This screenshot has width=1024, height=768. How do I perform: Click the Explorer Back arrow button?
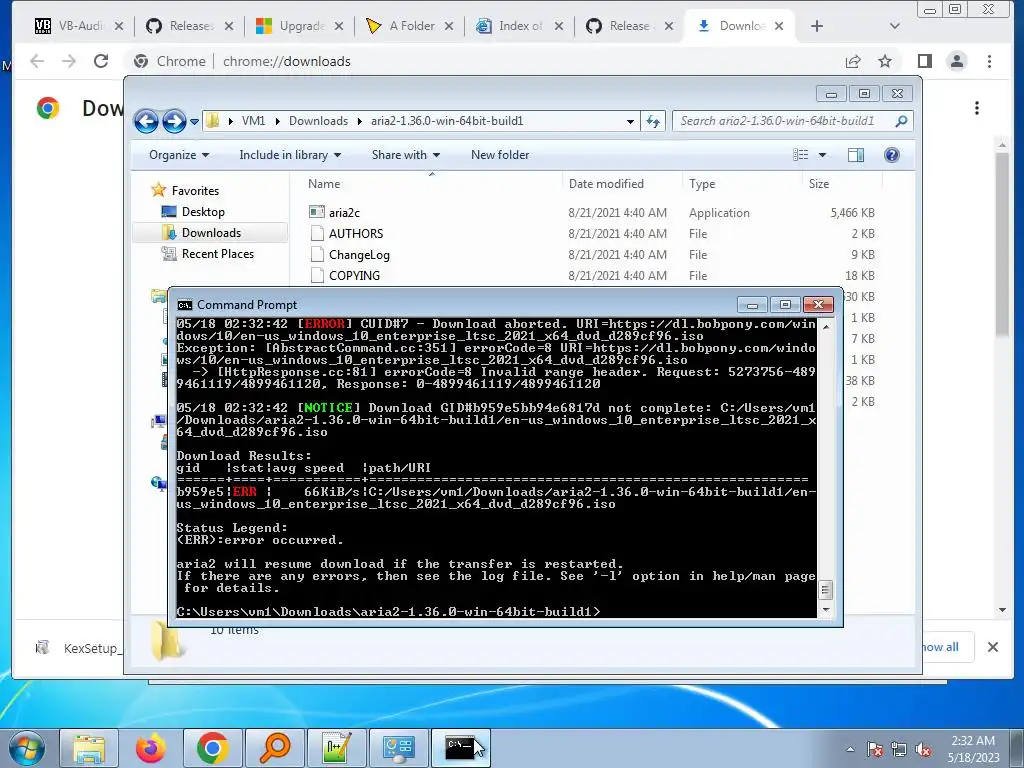click(146, 121)
